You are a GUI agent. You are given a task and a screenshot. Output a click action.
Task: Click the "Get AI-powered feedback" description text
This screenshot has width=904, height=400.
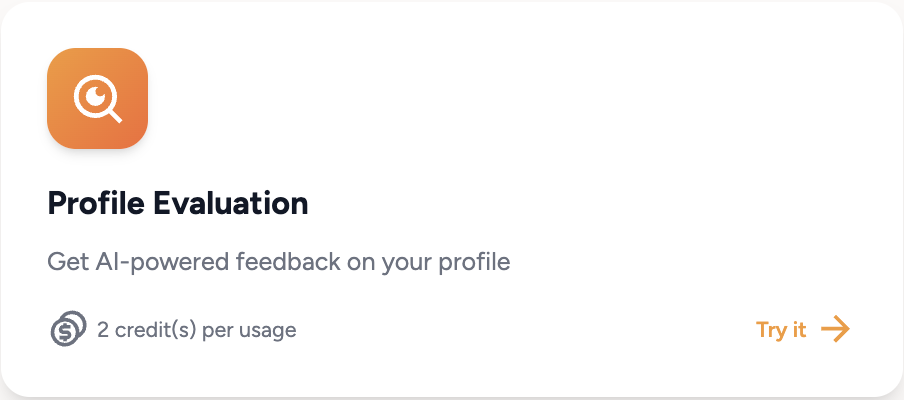click(x=279, y=263)
